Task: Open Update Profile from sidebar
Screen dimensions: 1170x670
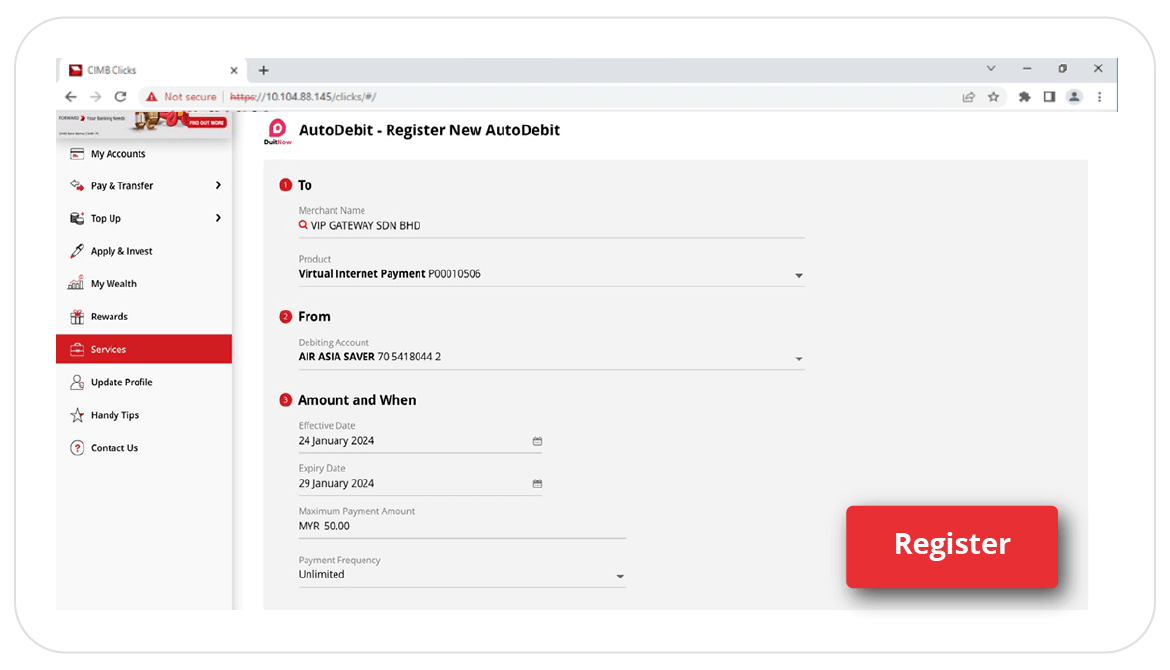Action: [x=121, y=382]
